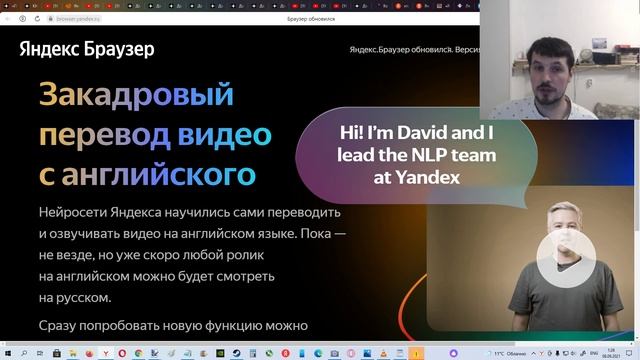
Task: Focus the browser.yandex.ru address field
Action: [x=78, y=19]
